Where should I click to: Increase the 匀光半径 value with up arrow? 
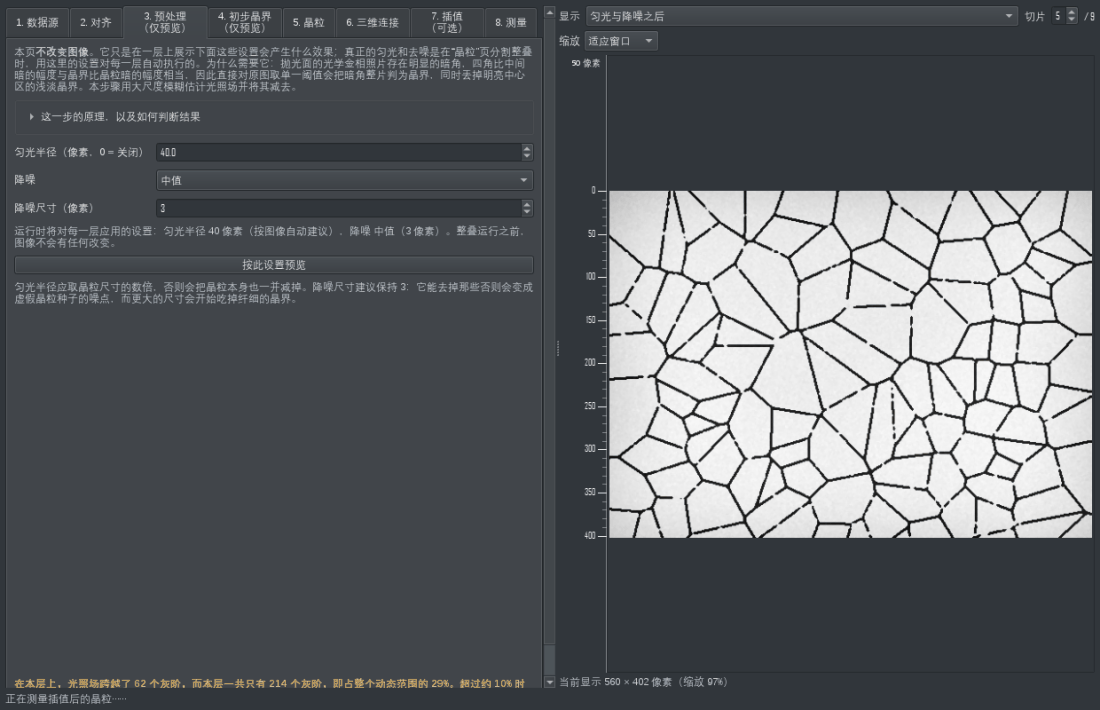coord(527,148)
